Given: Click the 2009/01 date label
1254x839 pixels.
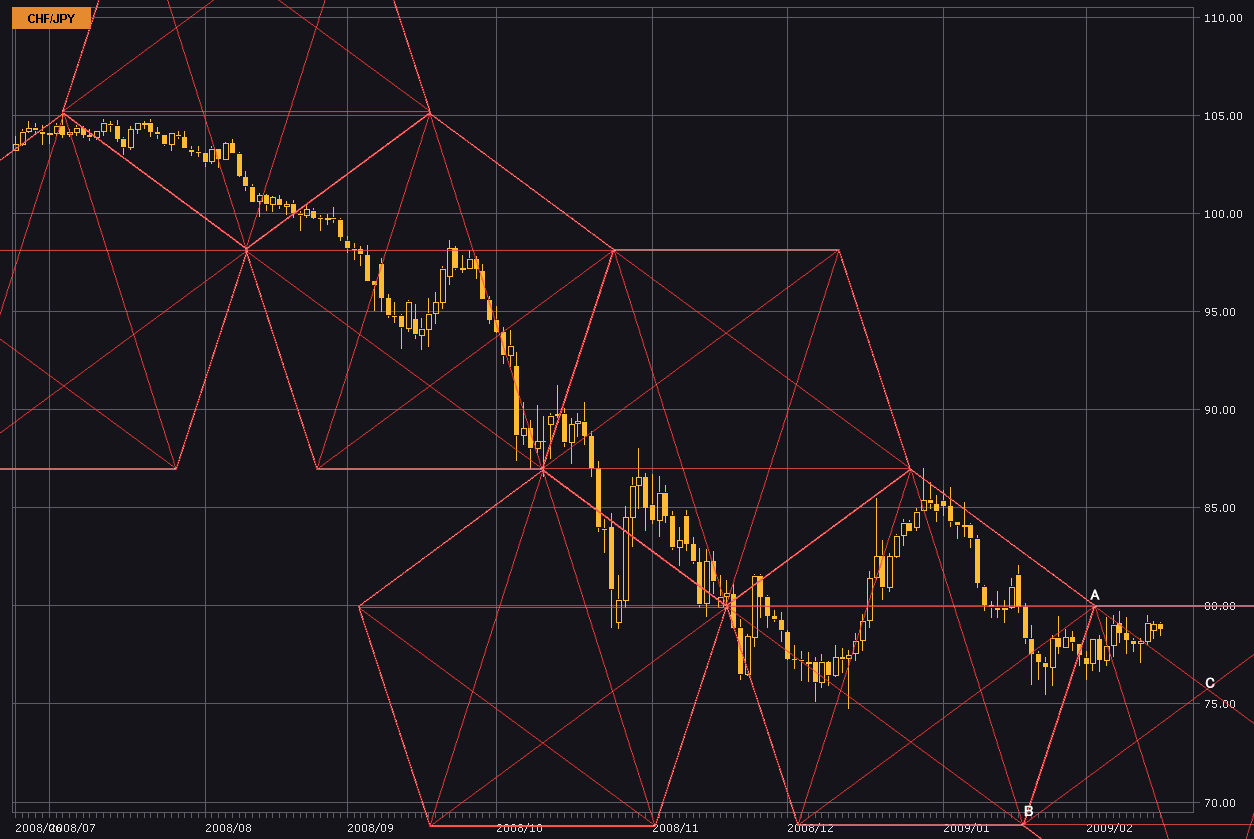Looking at the screenshot, I should pyautogui.click(x=967, y=828).
